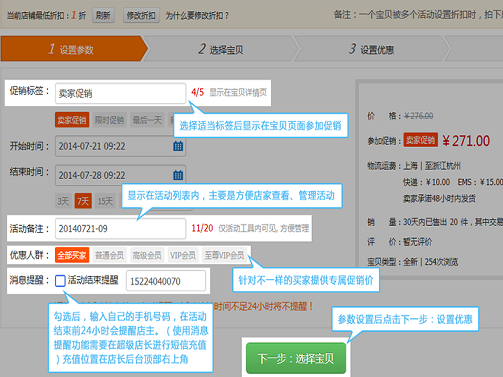Select the VIP会员 audience option
503x377 pixels.
[183, 255]
